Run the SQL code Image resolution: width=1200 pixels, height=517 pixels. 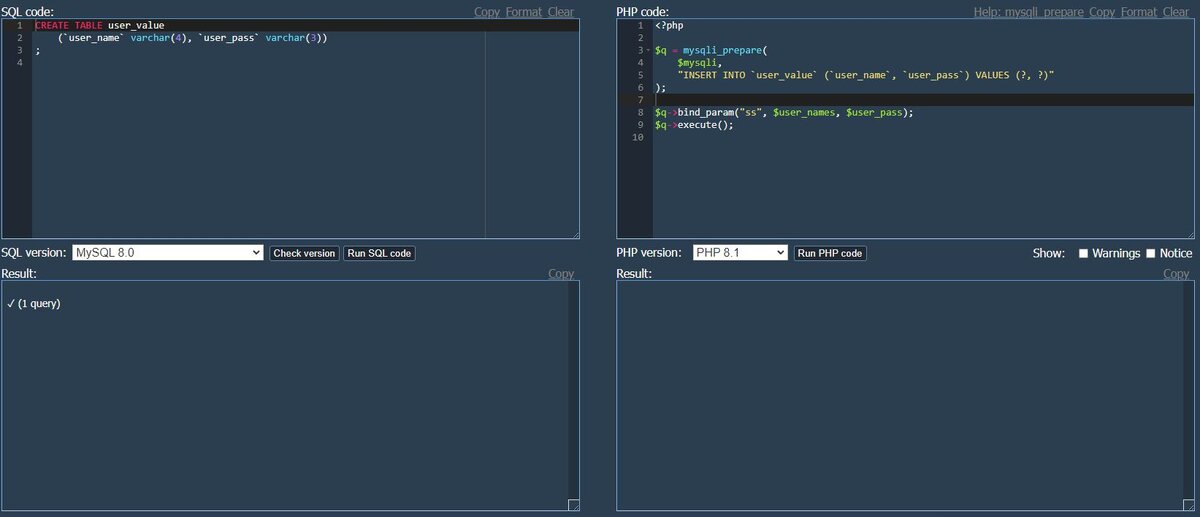tap(379, 253)
